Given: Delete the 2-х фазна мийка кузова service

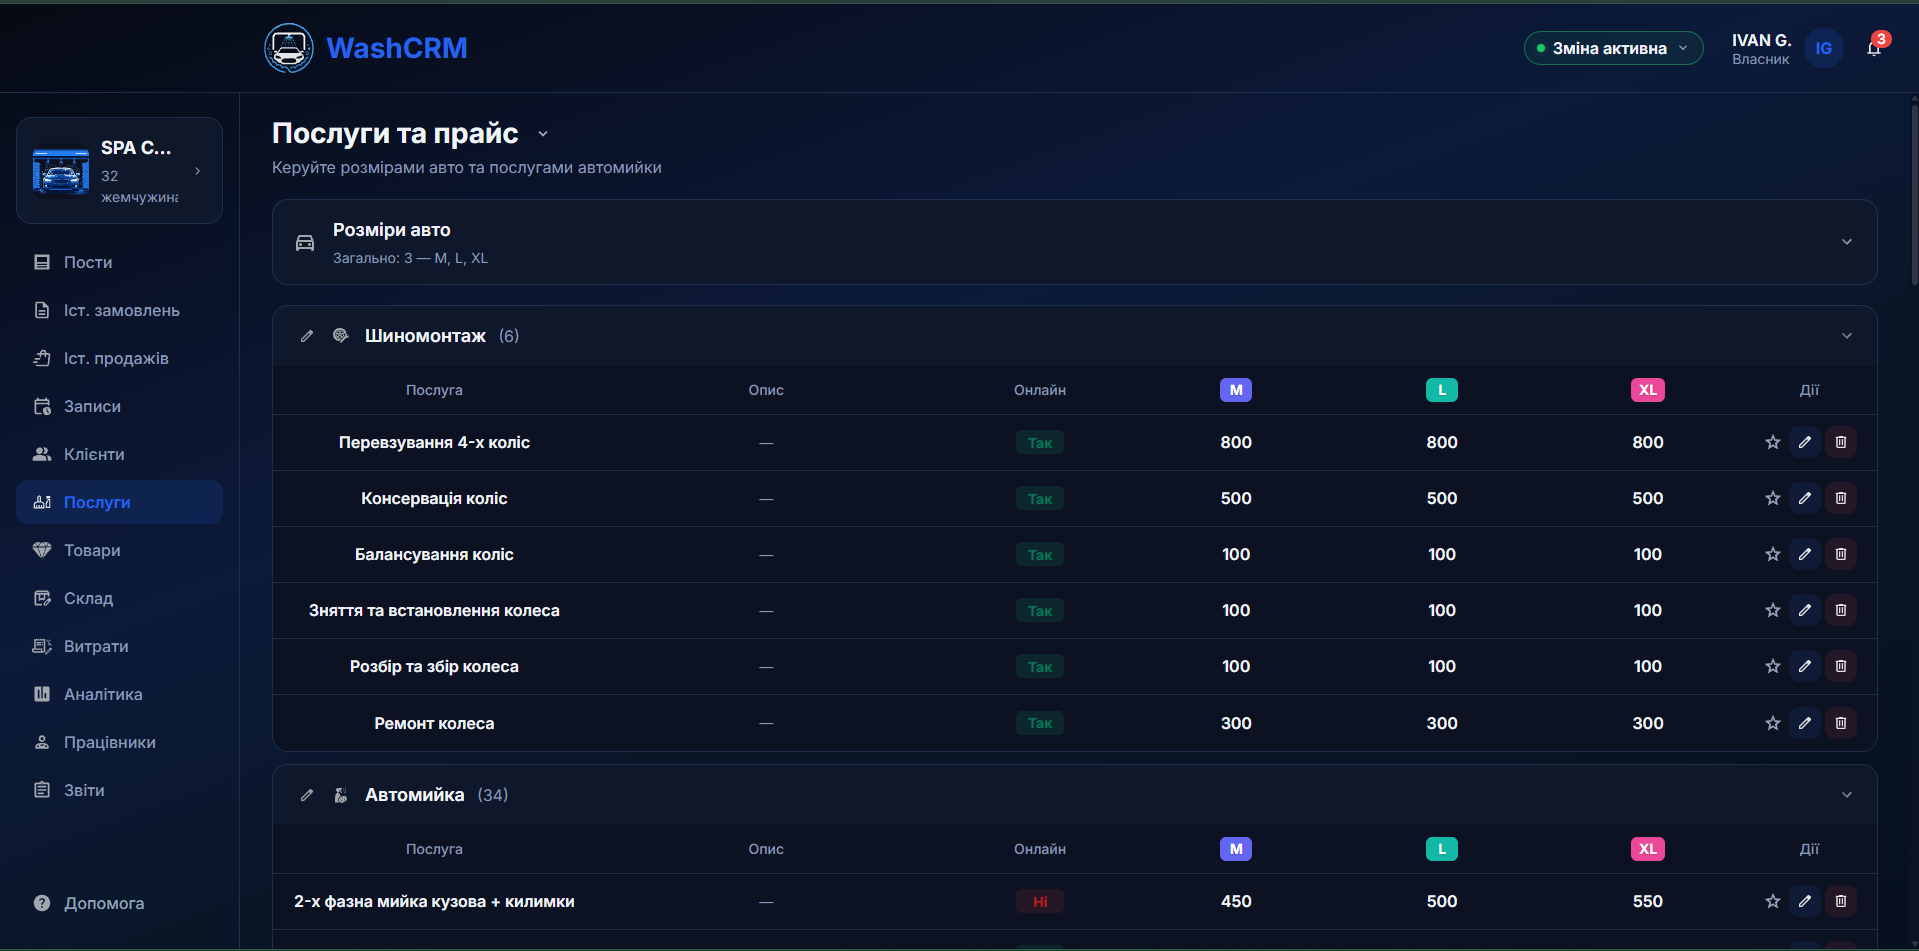Looking at the screenshot, I should (x=1841, y=901).
